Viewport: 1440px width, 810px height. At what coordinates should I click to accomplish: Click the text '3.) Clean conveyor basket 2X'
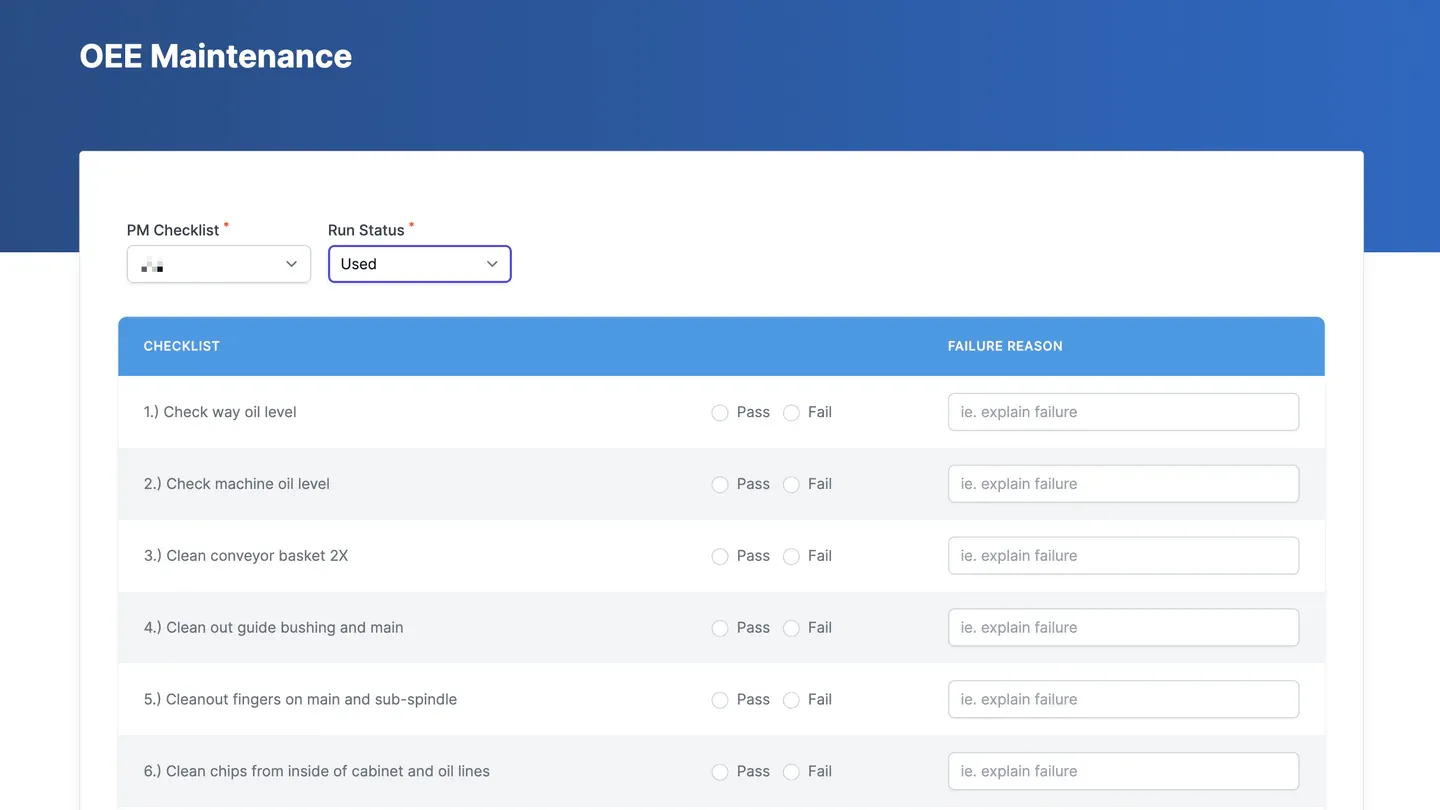tap(246, 556)
